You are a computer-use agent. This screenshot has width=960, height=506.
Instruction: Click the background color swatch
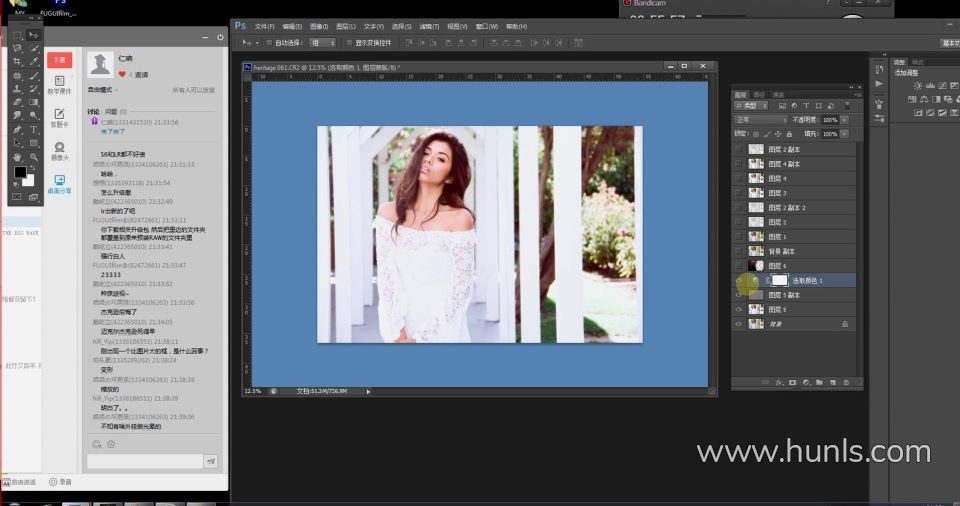[28, 180]
